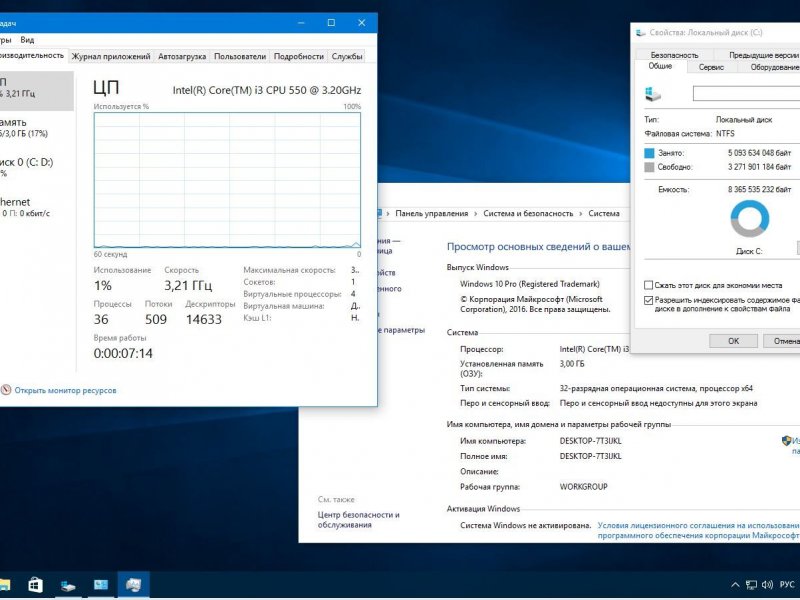
Task: Toggle 'Разрешить индексировать' checkbox
Action: pyautogui.click(x=648, y=301)
